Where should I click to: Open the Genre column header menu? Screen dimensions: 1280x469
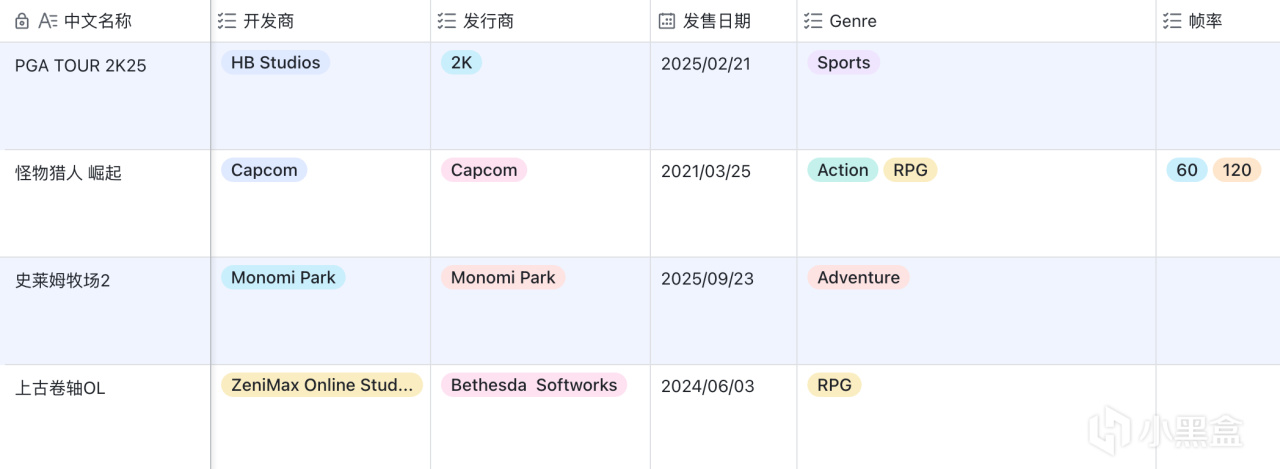[852, 21]
